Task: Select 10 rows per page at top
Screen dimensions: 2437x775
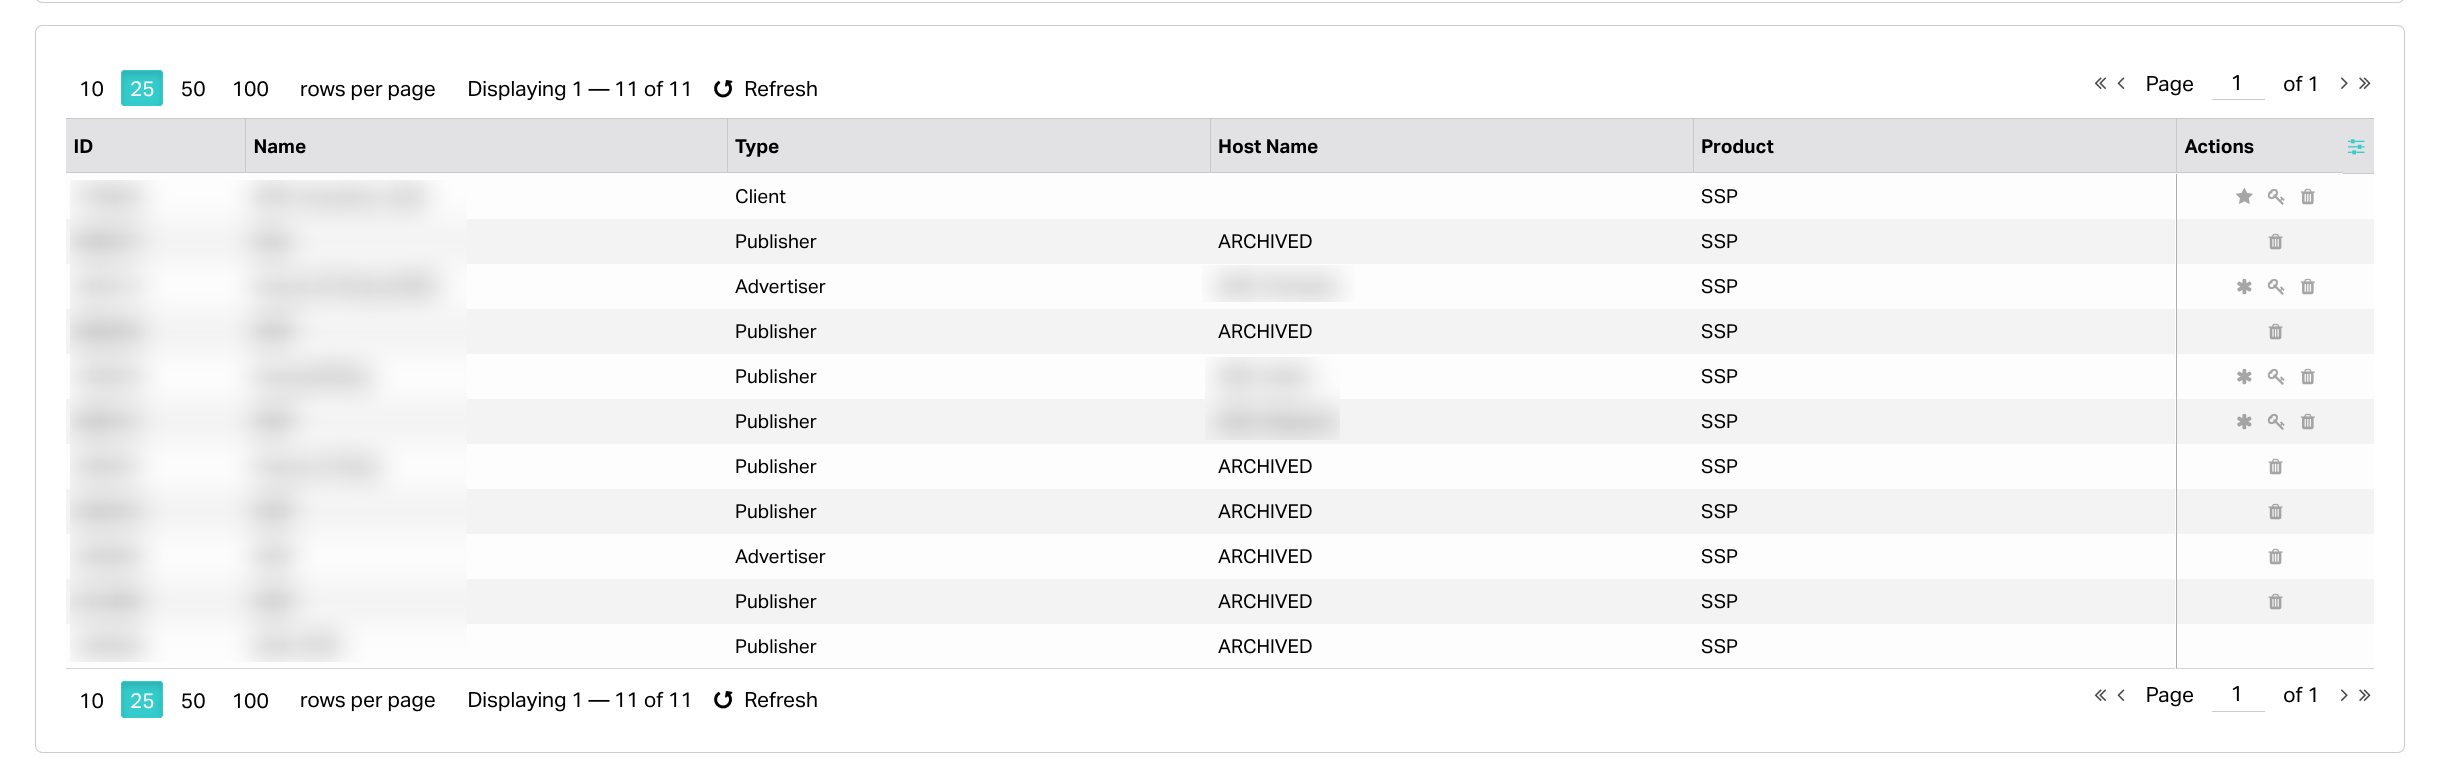Action: coord(92,89)
